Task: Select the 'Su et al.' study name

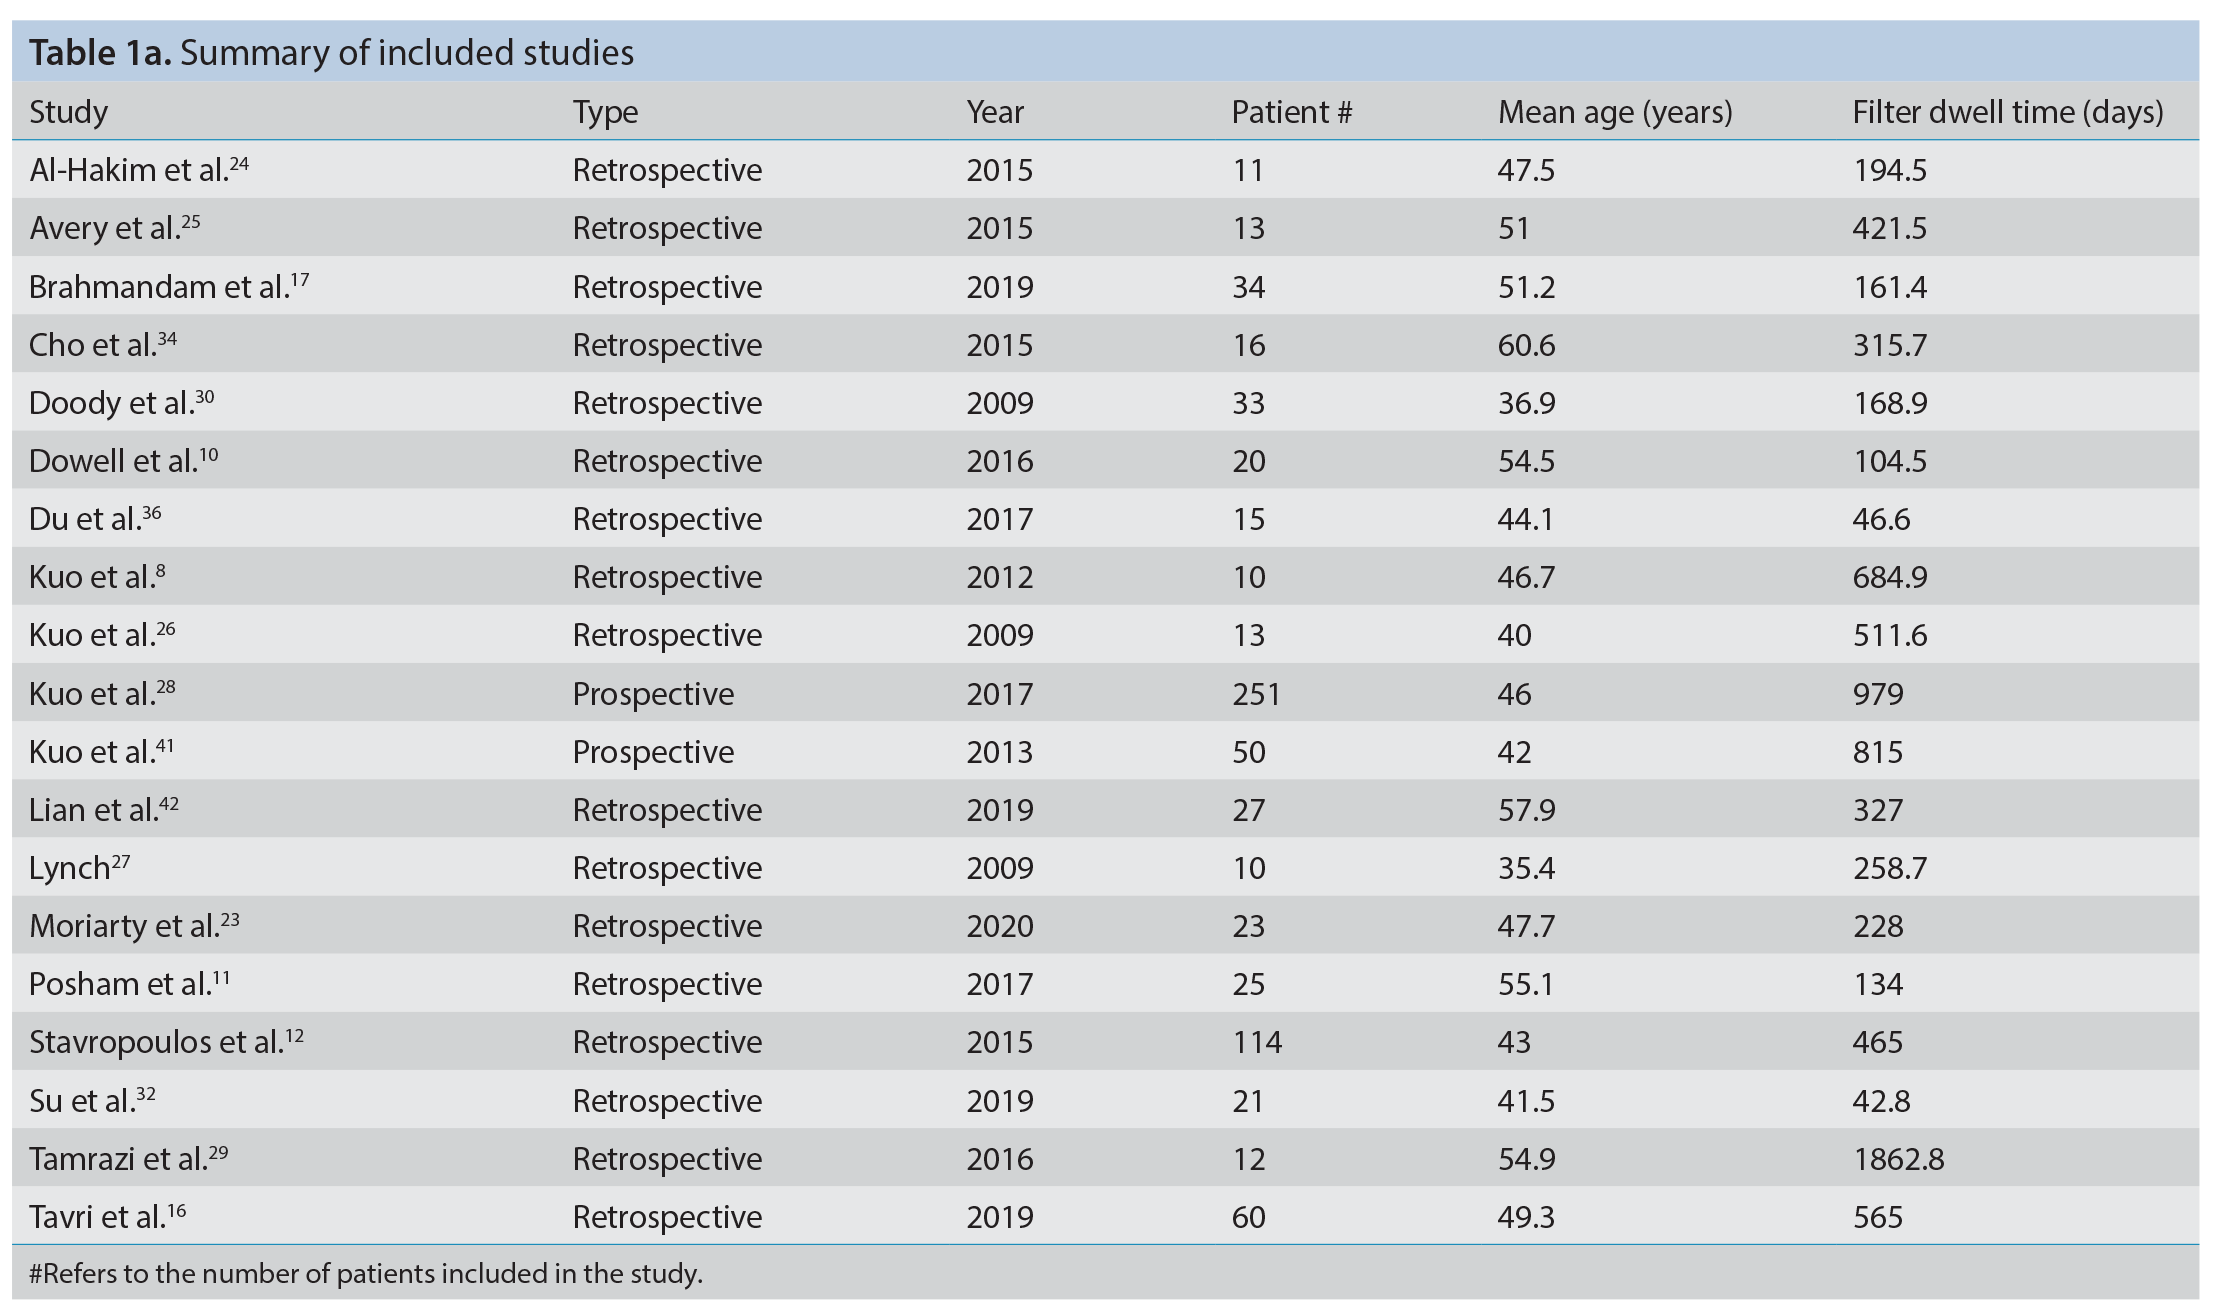Action: (92, 1100)
